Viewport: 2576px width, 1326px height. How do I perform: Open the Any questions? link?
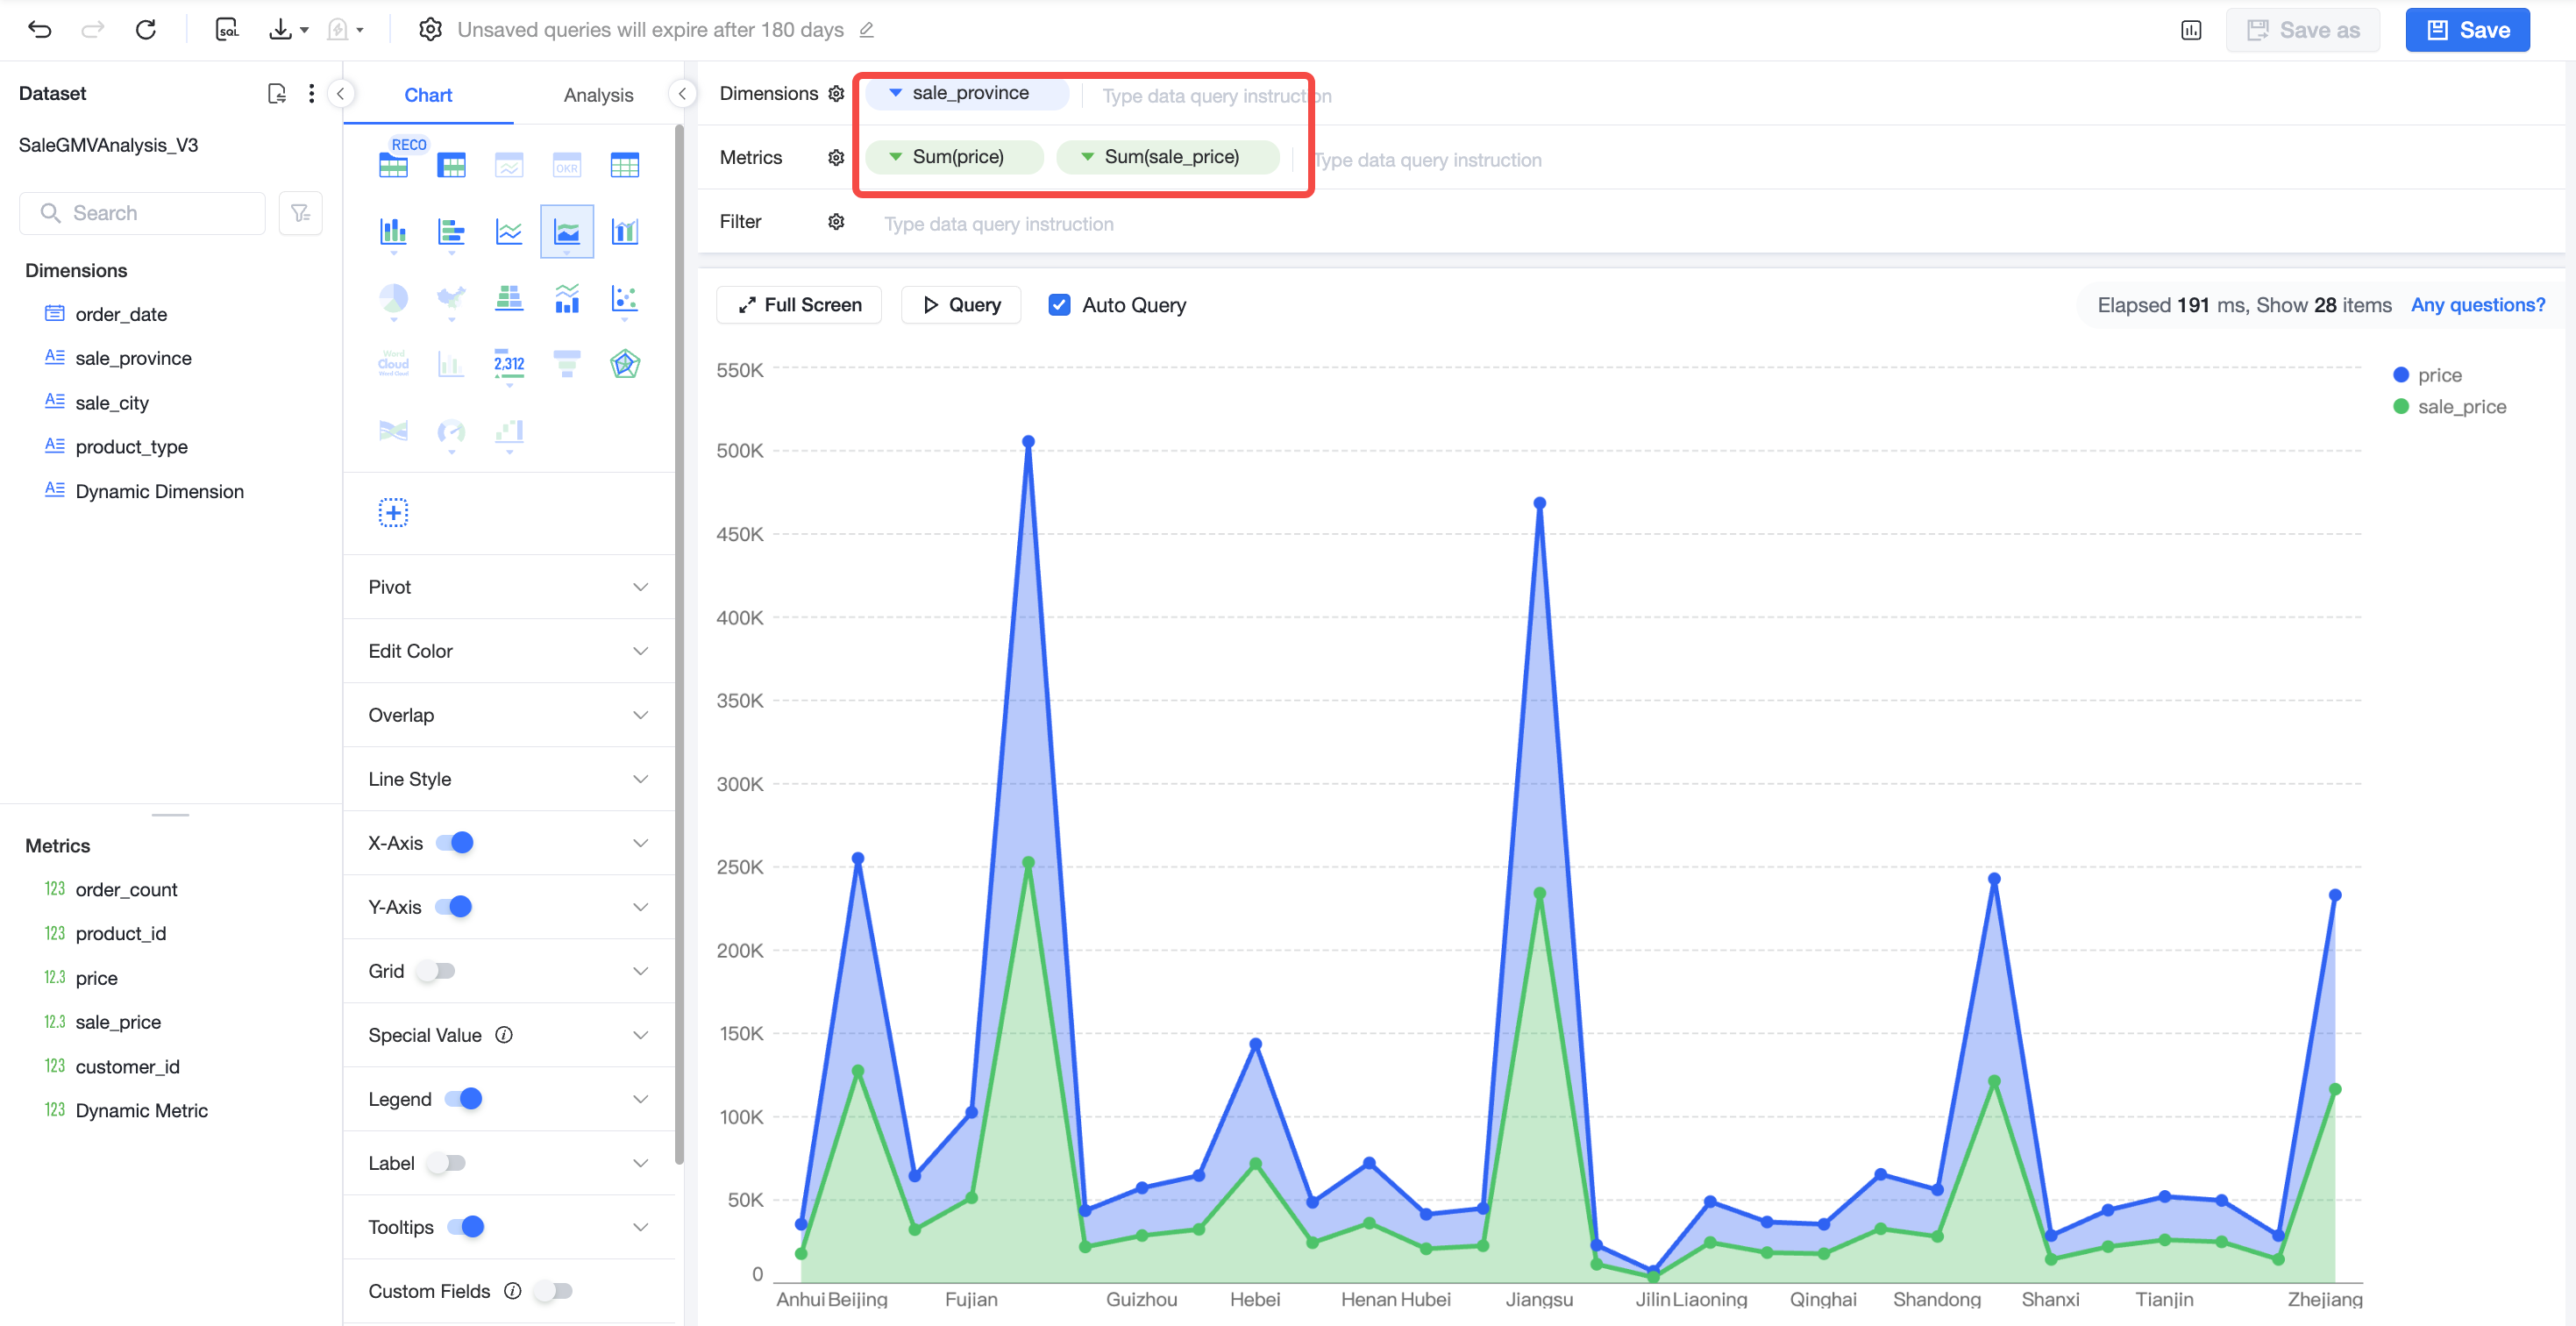[2478, 305]
